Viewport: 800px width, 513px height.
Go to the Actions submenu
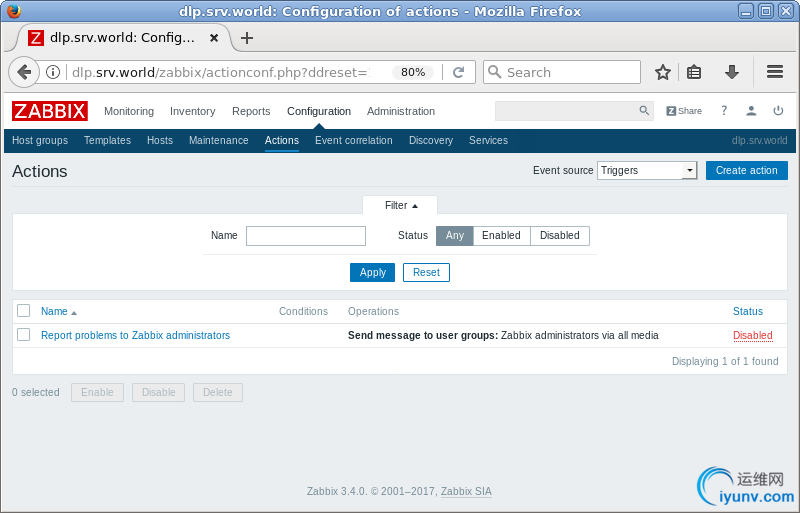282,140
